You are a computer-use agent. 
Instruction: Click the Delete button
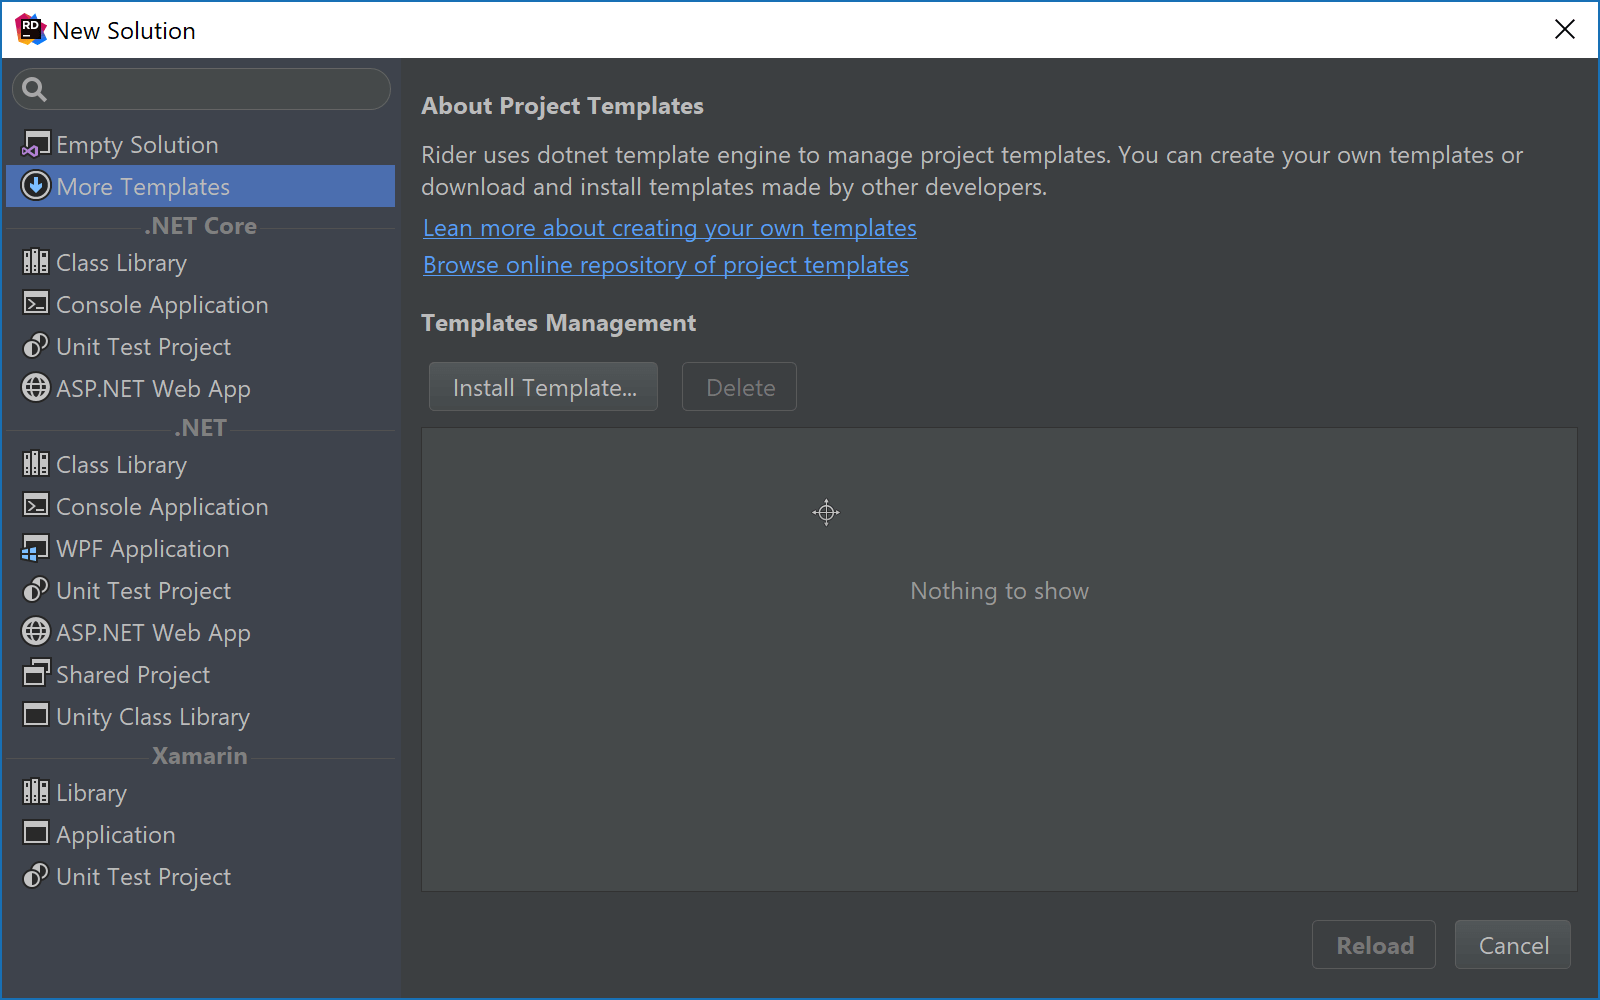[x=739, y=387]
